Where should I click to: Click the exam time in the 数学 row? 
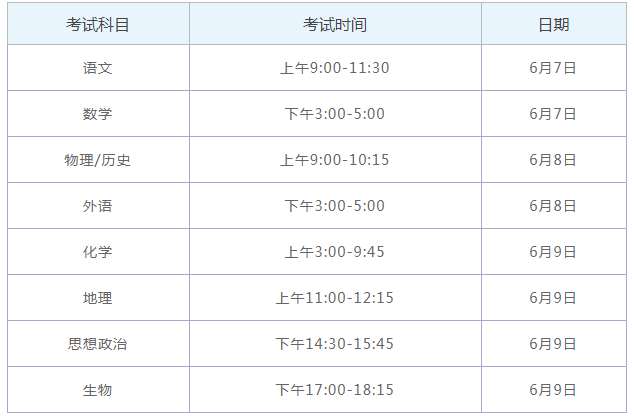[x=334, y=114]
